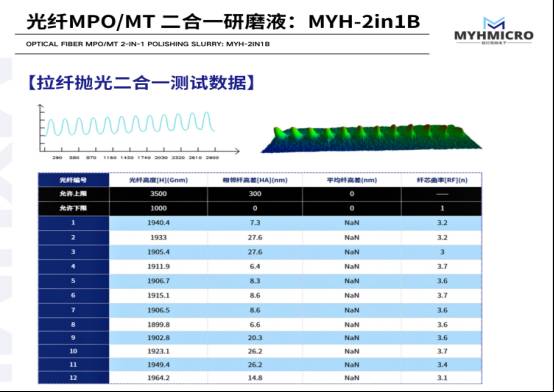
Task: Click fiber height value 1905.4
Action: [158, 252]
